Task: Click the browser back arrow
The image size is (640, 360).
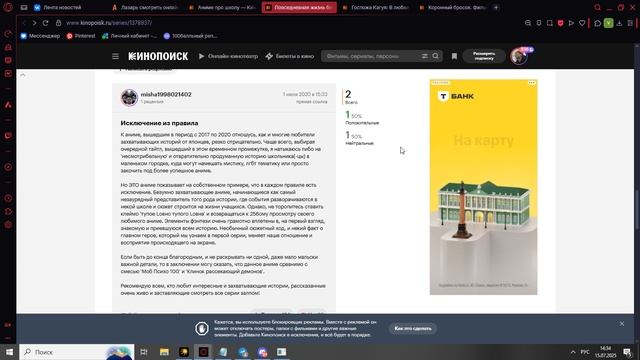Action: click(x=24, y=23)
